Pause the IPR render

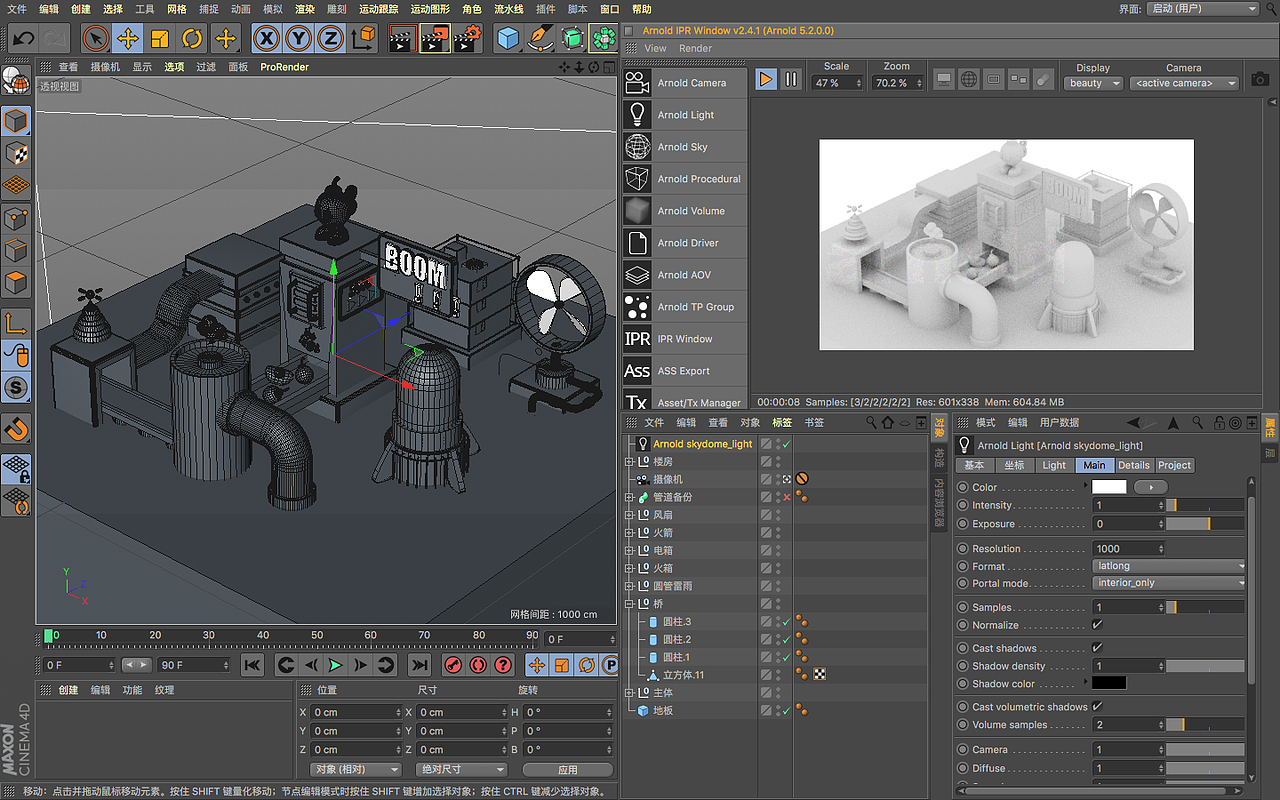(791, 79)
